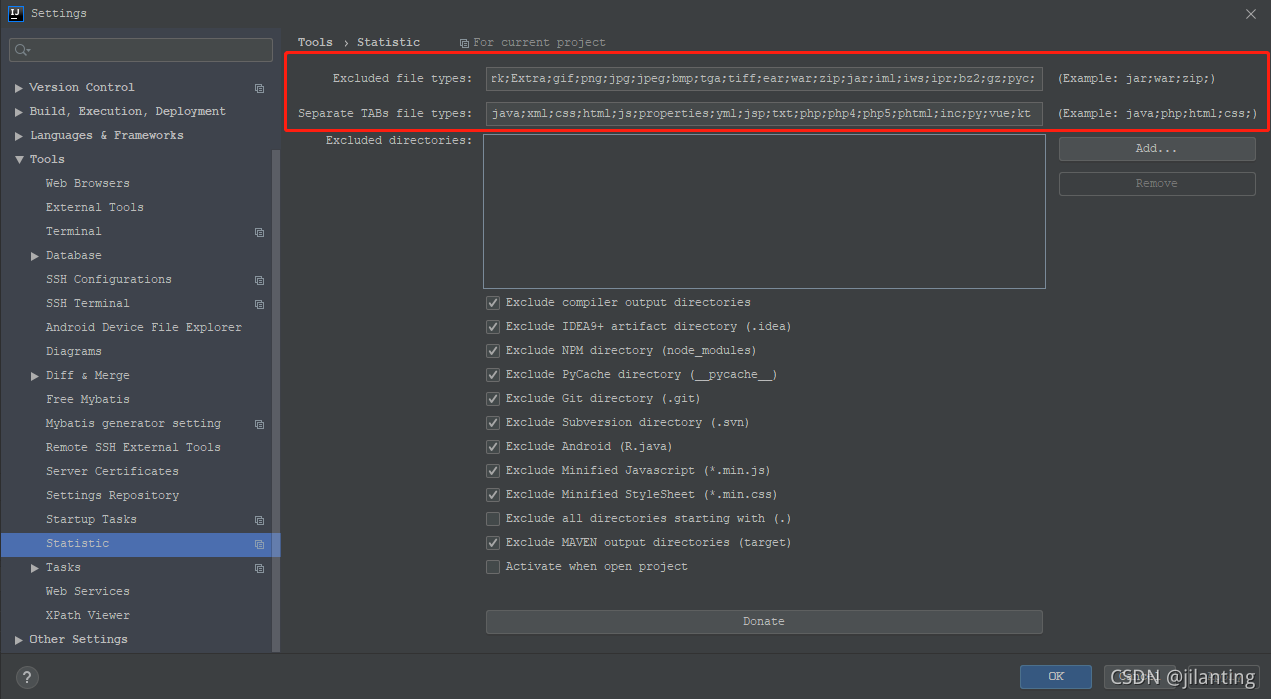Click project-level icon next to Version Control

tap(259, 88)
